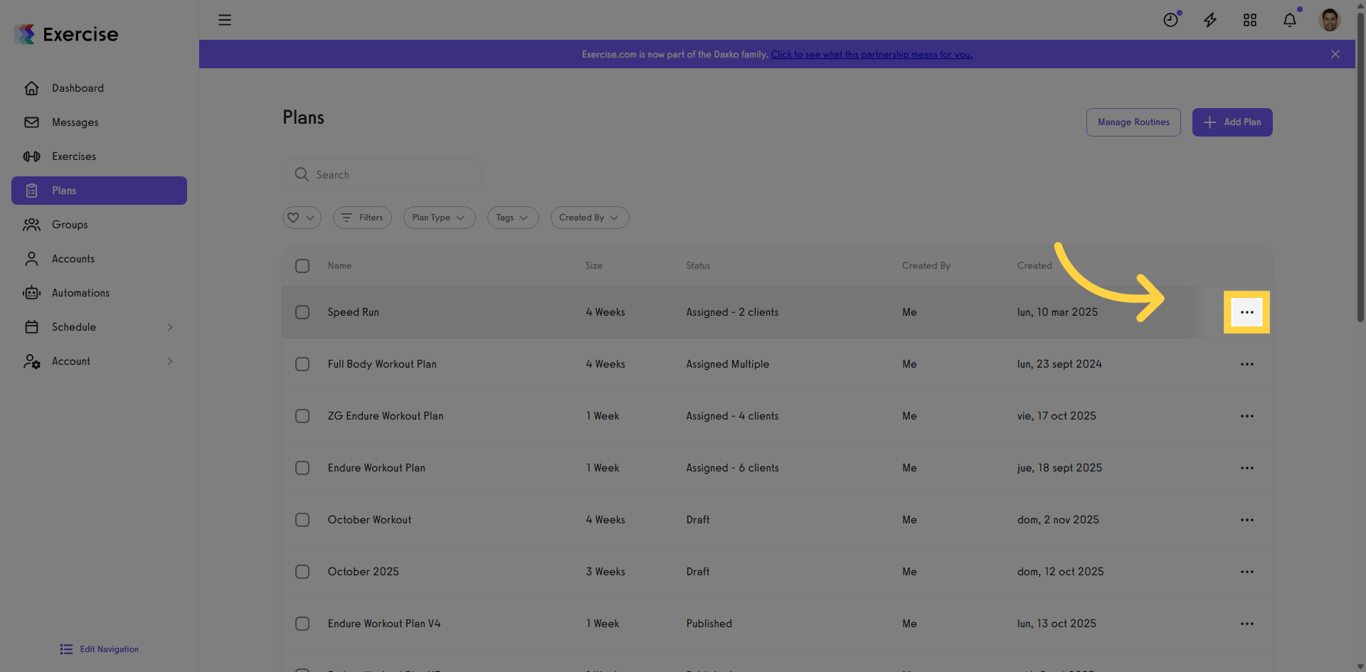This screenshot has width=1366, height=672.
Task: Tick the October 2025 plan checkbox
Action: click(x=302, y=571)
